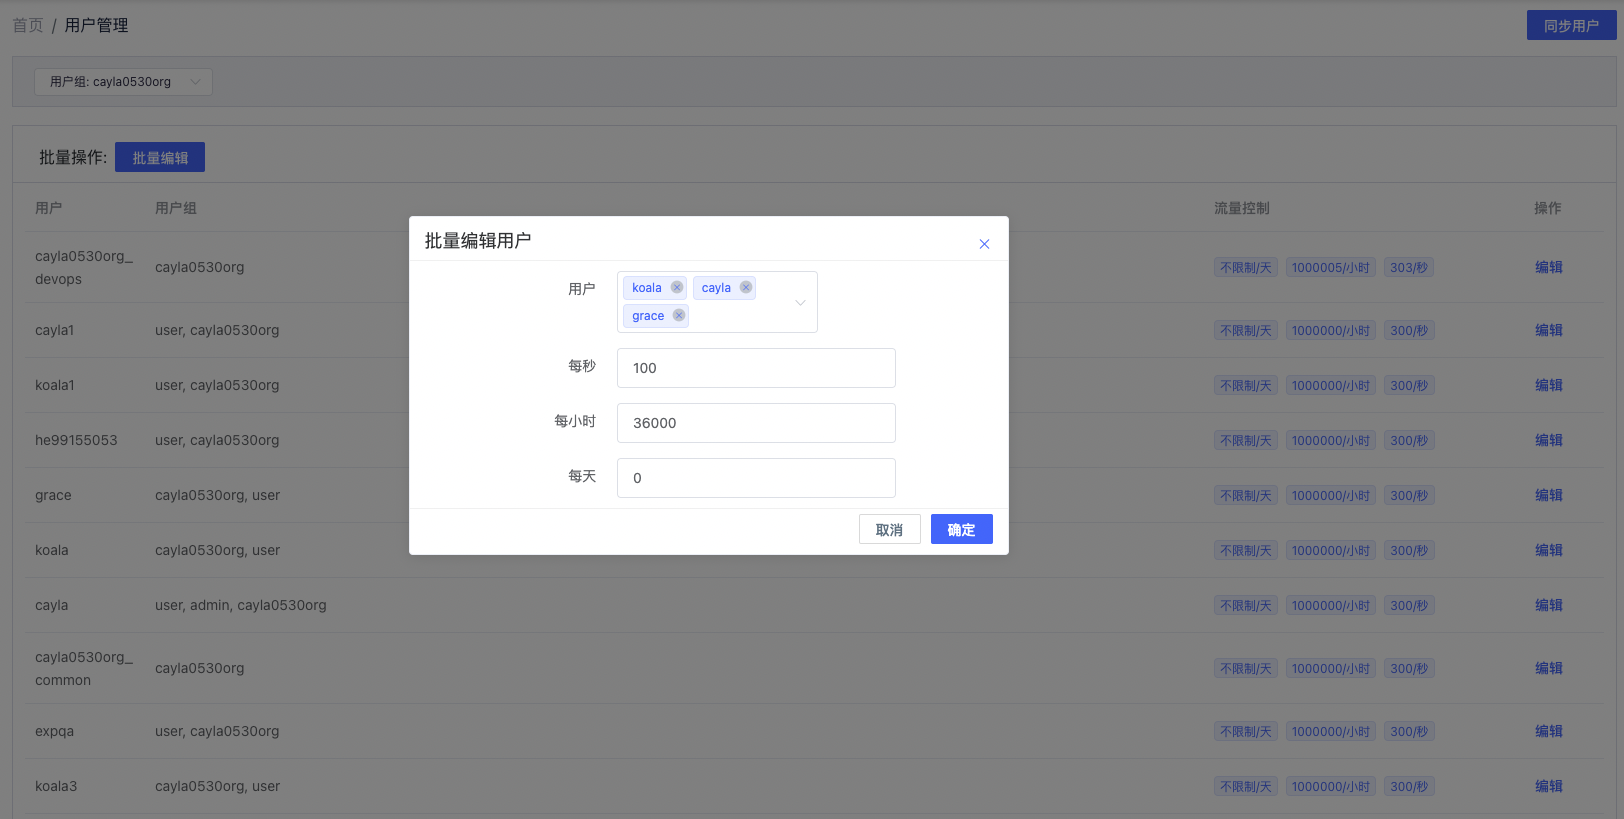Edit the cayla0530org_devops user row
This screenshot has height=819, width=1624.
click(x=1548, y=267)
